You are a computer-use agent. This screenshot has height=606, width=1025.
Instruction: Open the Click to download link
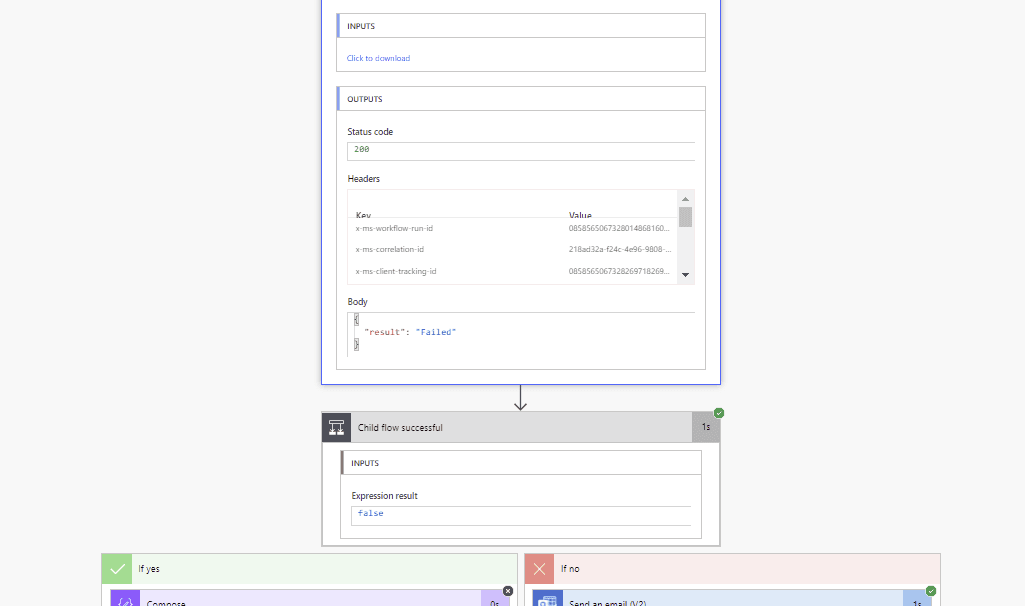pos(378,58)
